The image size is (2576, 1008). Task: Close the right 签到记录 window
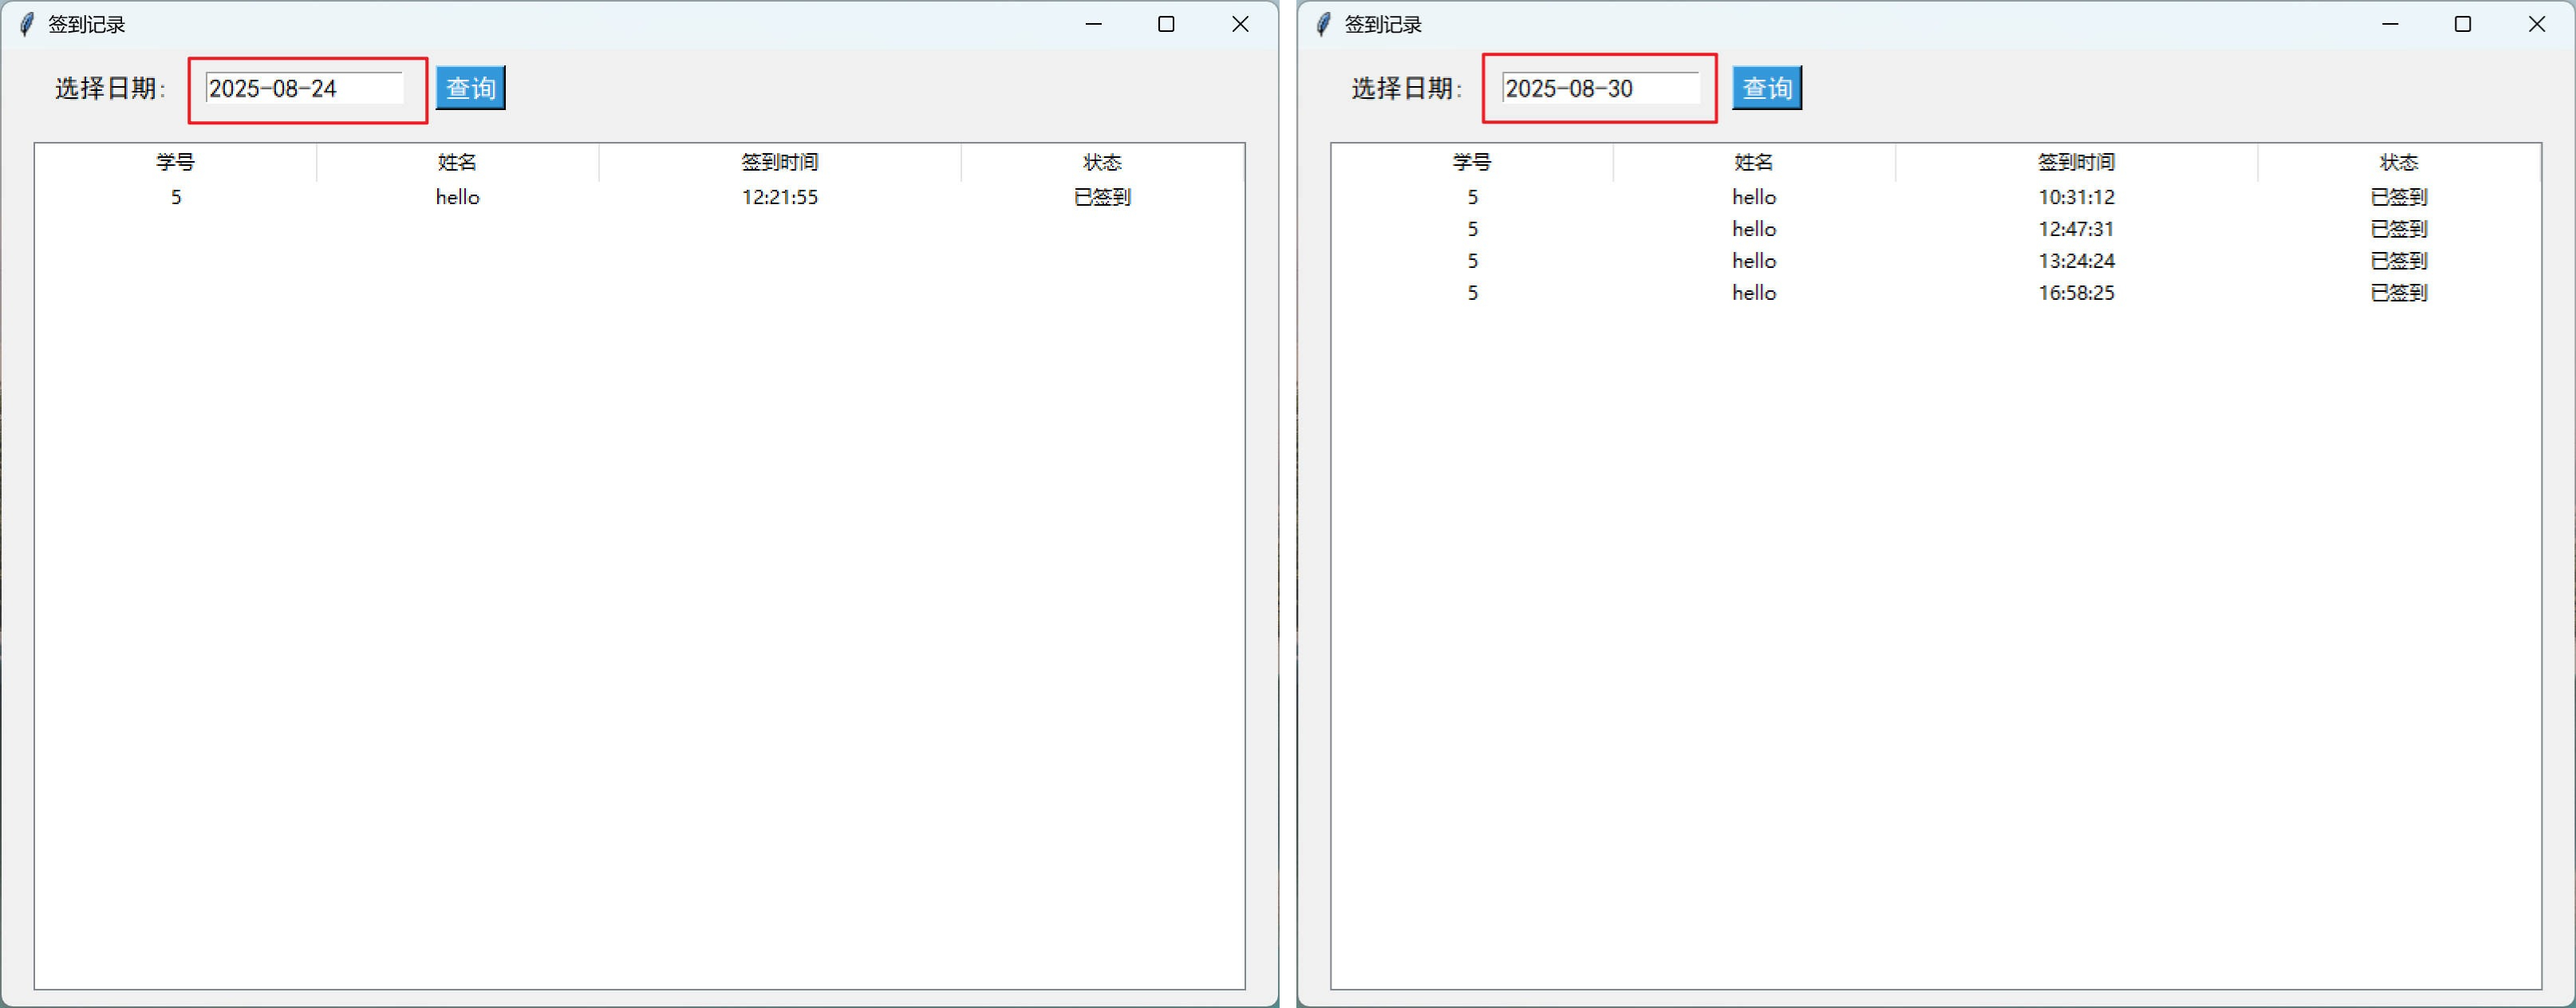click(2537, 24)
